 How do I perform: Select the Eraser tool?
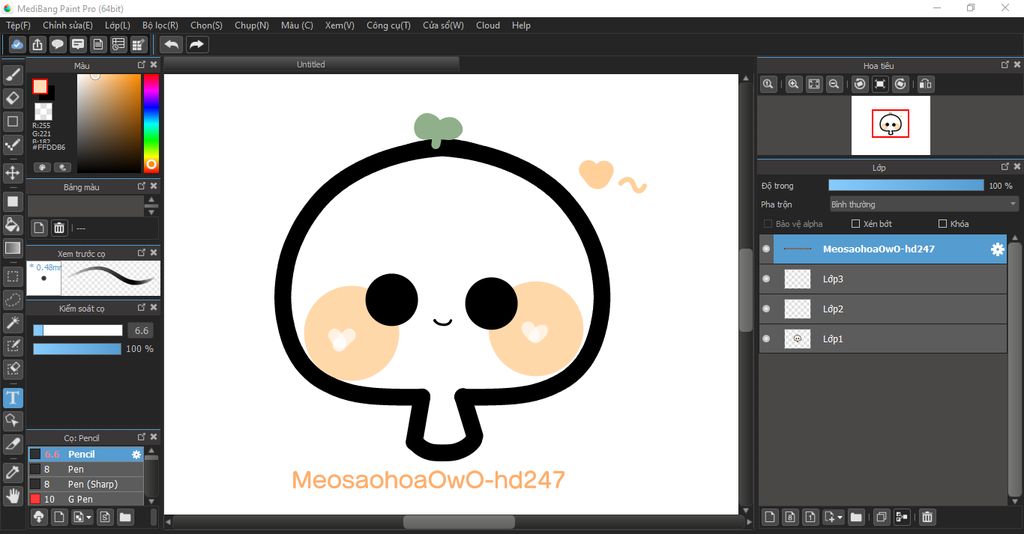click(12, 99)
